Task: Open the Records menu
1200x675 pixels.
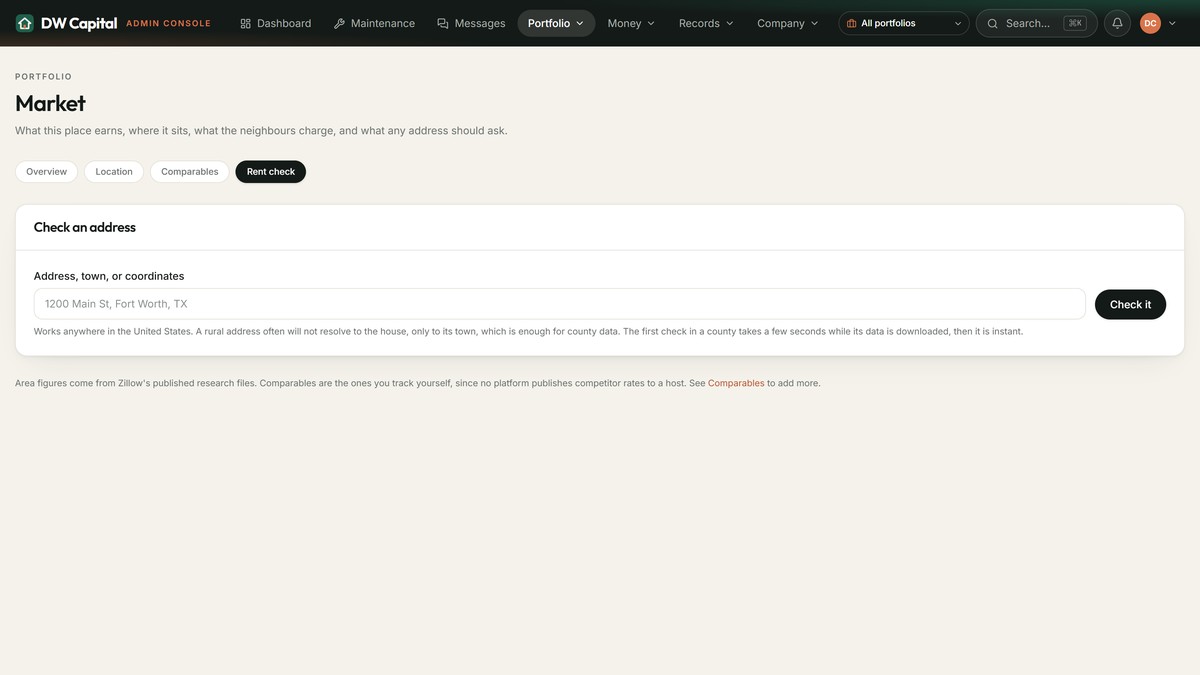Action: [x=706, y=23]
